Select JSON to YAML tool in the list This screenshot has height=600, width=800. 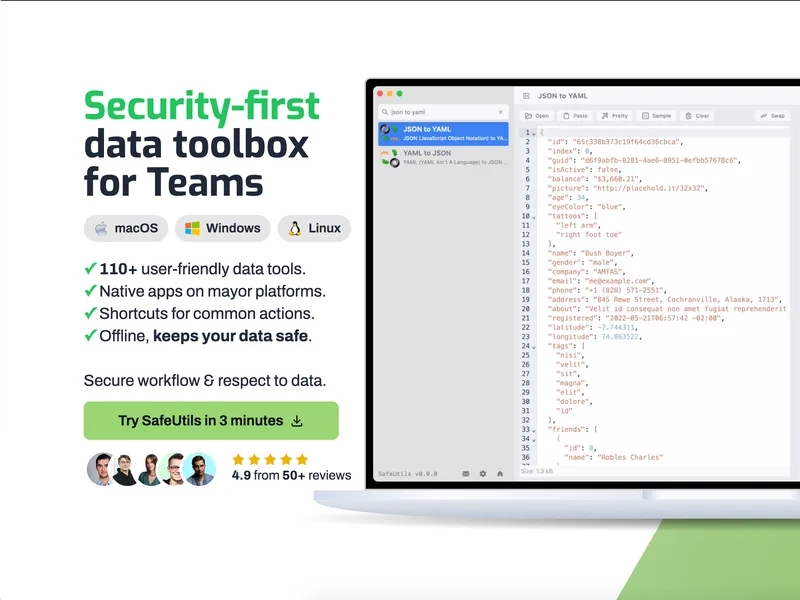tap(443, 134)
